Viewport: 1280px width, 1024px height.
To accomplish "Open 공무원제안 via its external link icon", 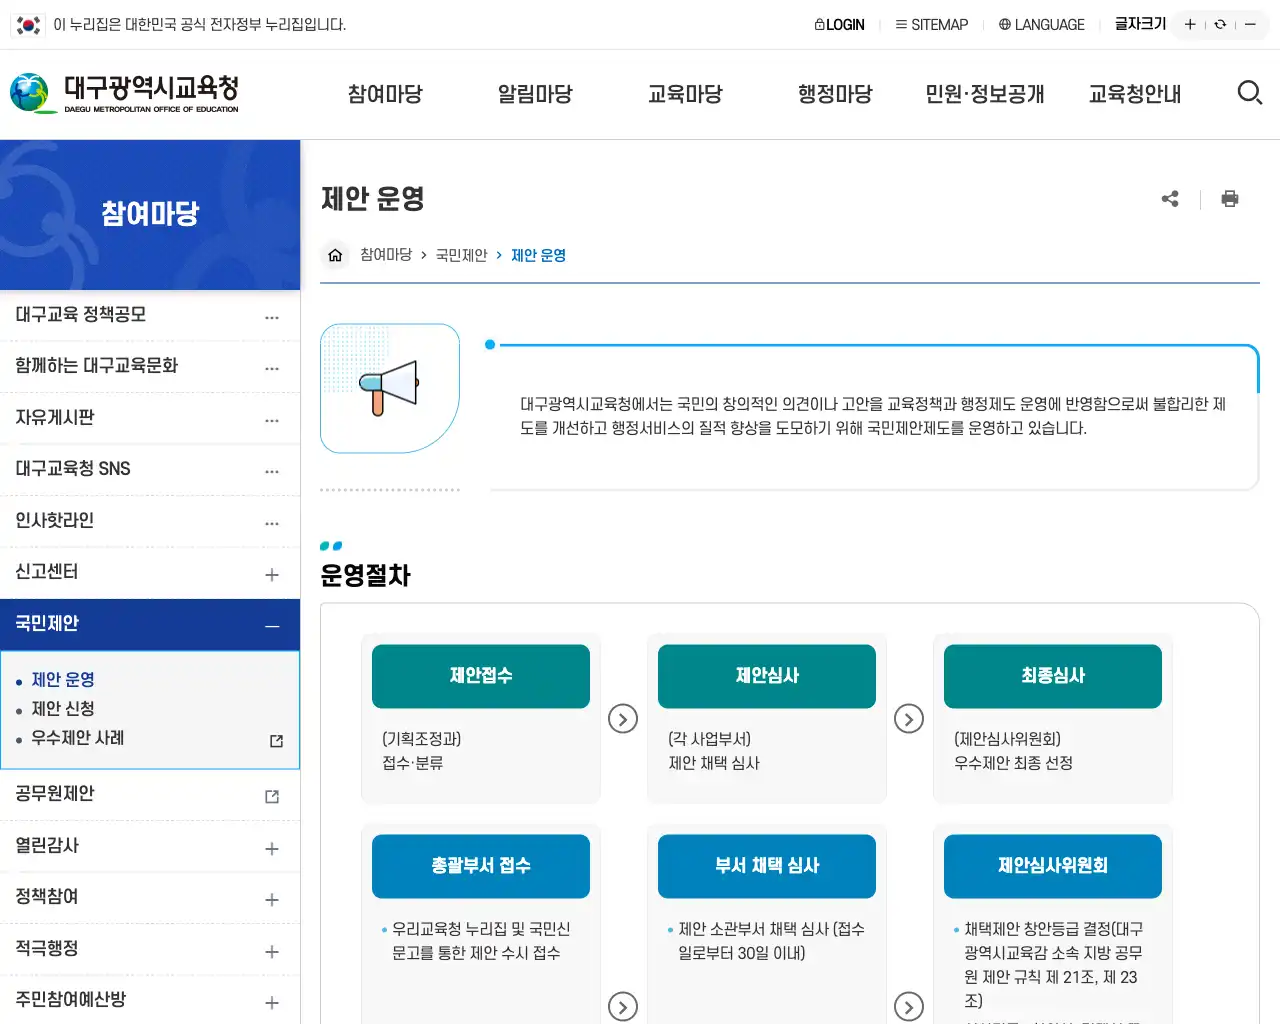I will pyautogui.click(x=270, y=794).
